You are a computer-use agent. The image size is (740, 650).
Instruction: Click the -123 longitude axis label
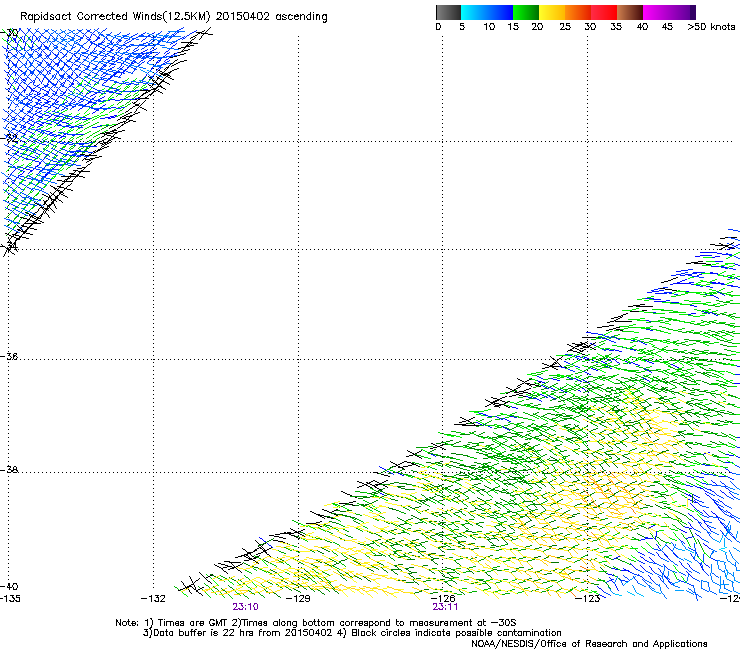(588, 599)
